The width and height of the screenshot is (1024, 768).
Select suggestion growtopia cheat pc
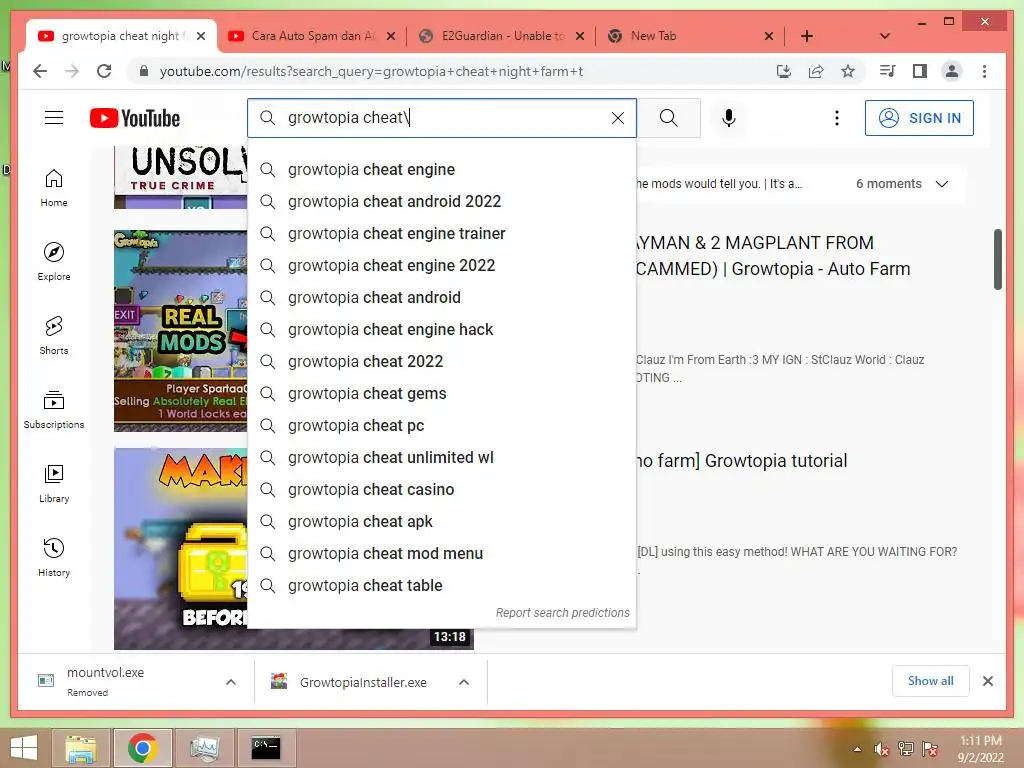coord(441,426)
